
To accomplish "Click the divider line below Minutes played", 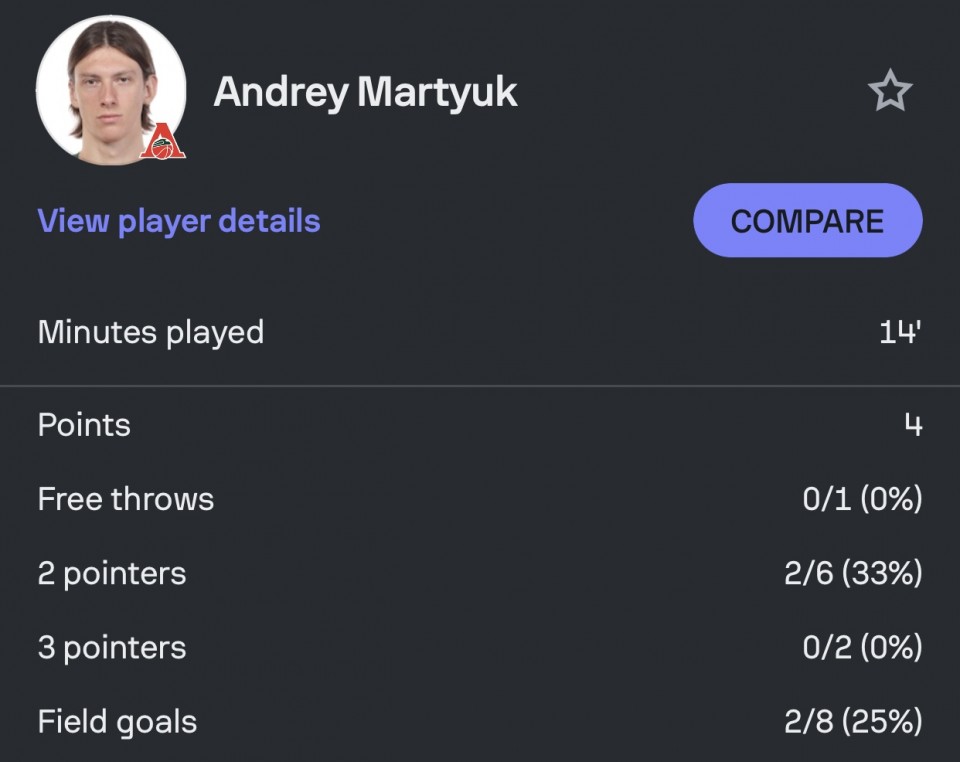I will click(x=480, y=386).
